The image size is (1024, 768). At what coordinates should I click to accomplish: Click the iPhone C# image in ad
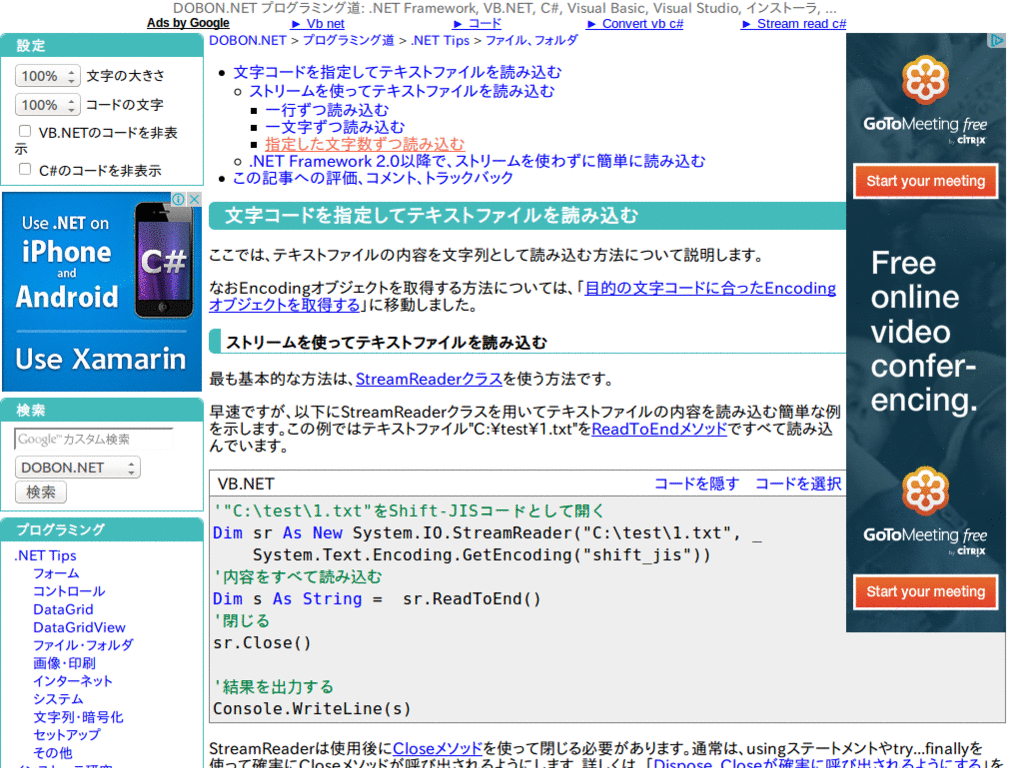[164, 261]
